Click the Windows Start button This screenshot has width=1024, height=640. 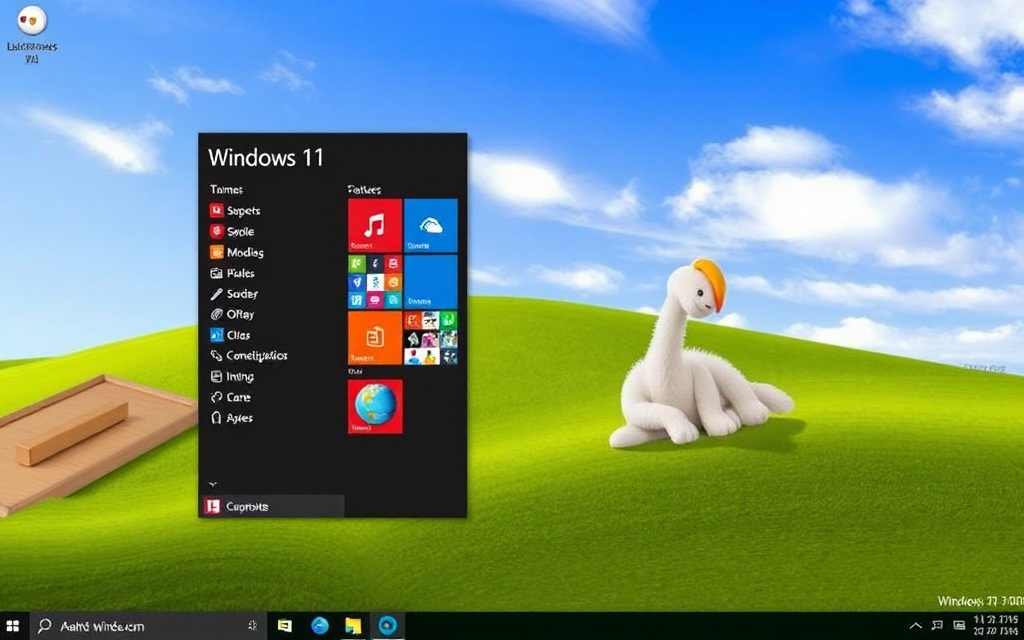13,626
